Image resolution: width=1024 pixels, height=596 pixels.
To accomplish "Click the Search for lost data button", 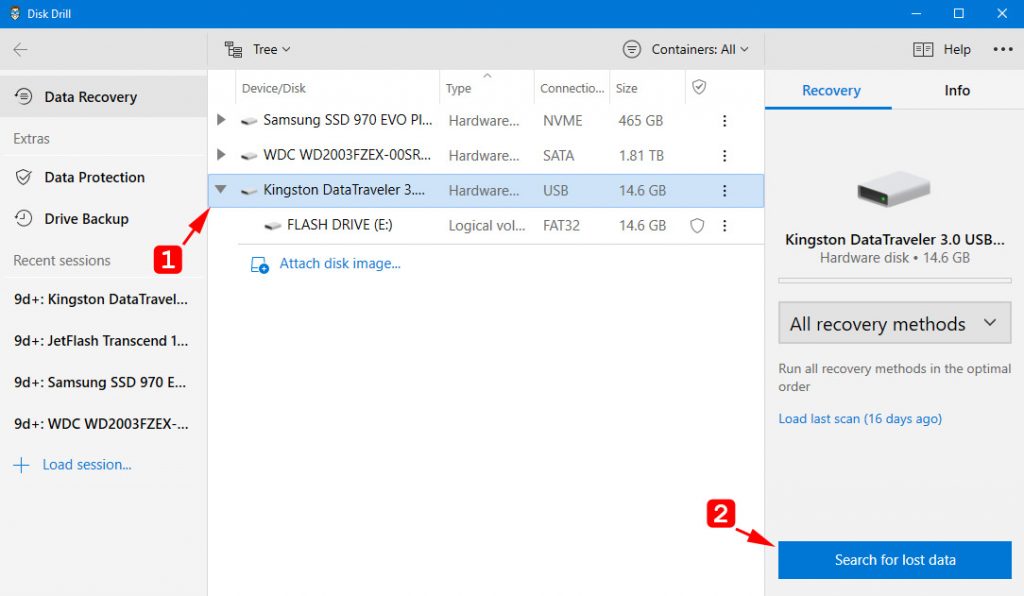I will (893, 560).
